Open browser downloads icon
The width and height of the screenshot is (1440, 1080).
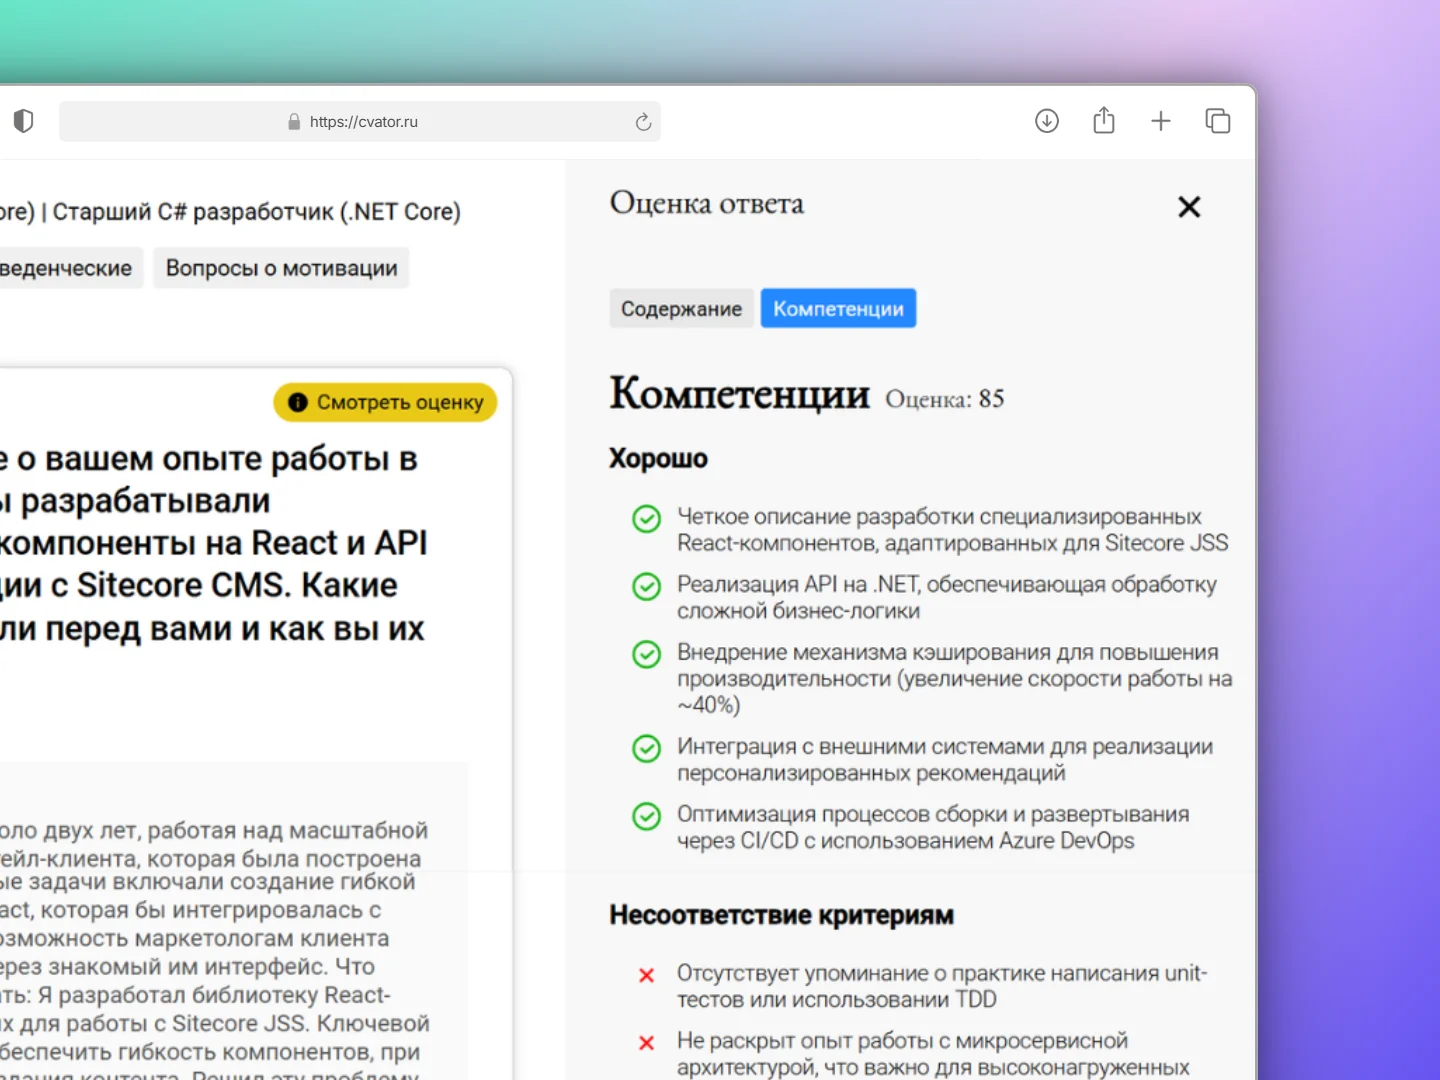click(1047, 121)
